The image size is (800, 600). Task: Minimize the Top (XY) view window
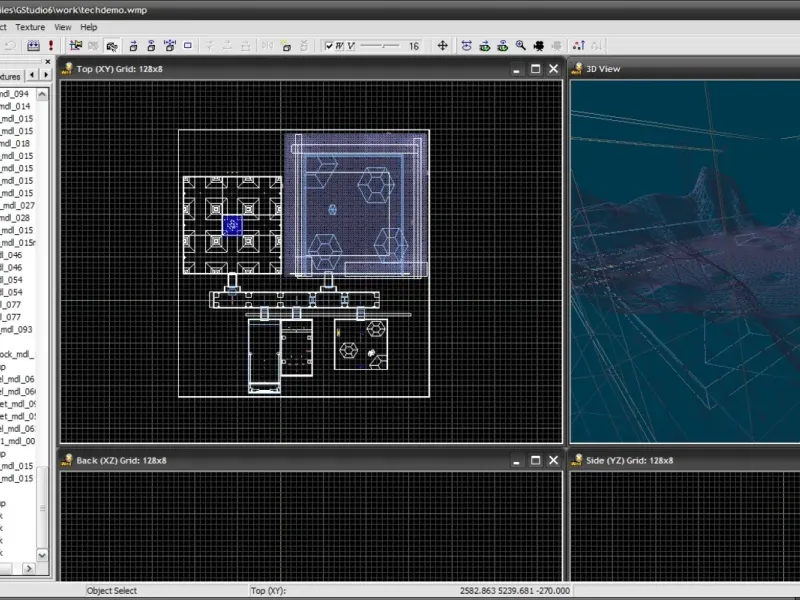[516, 69]
